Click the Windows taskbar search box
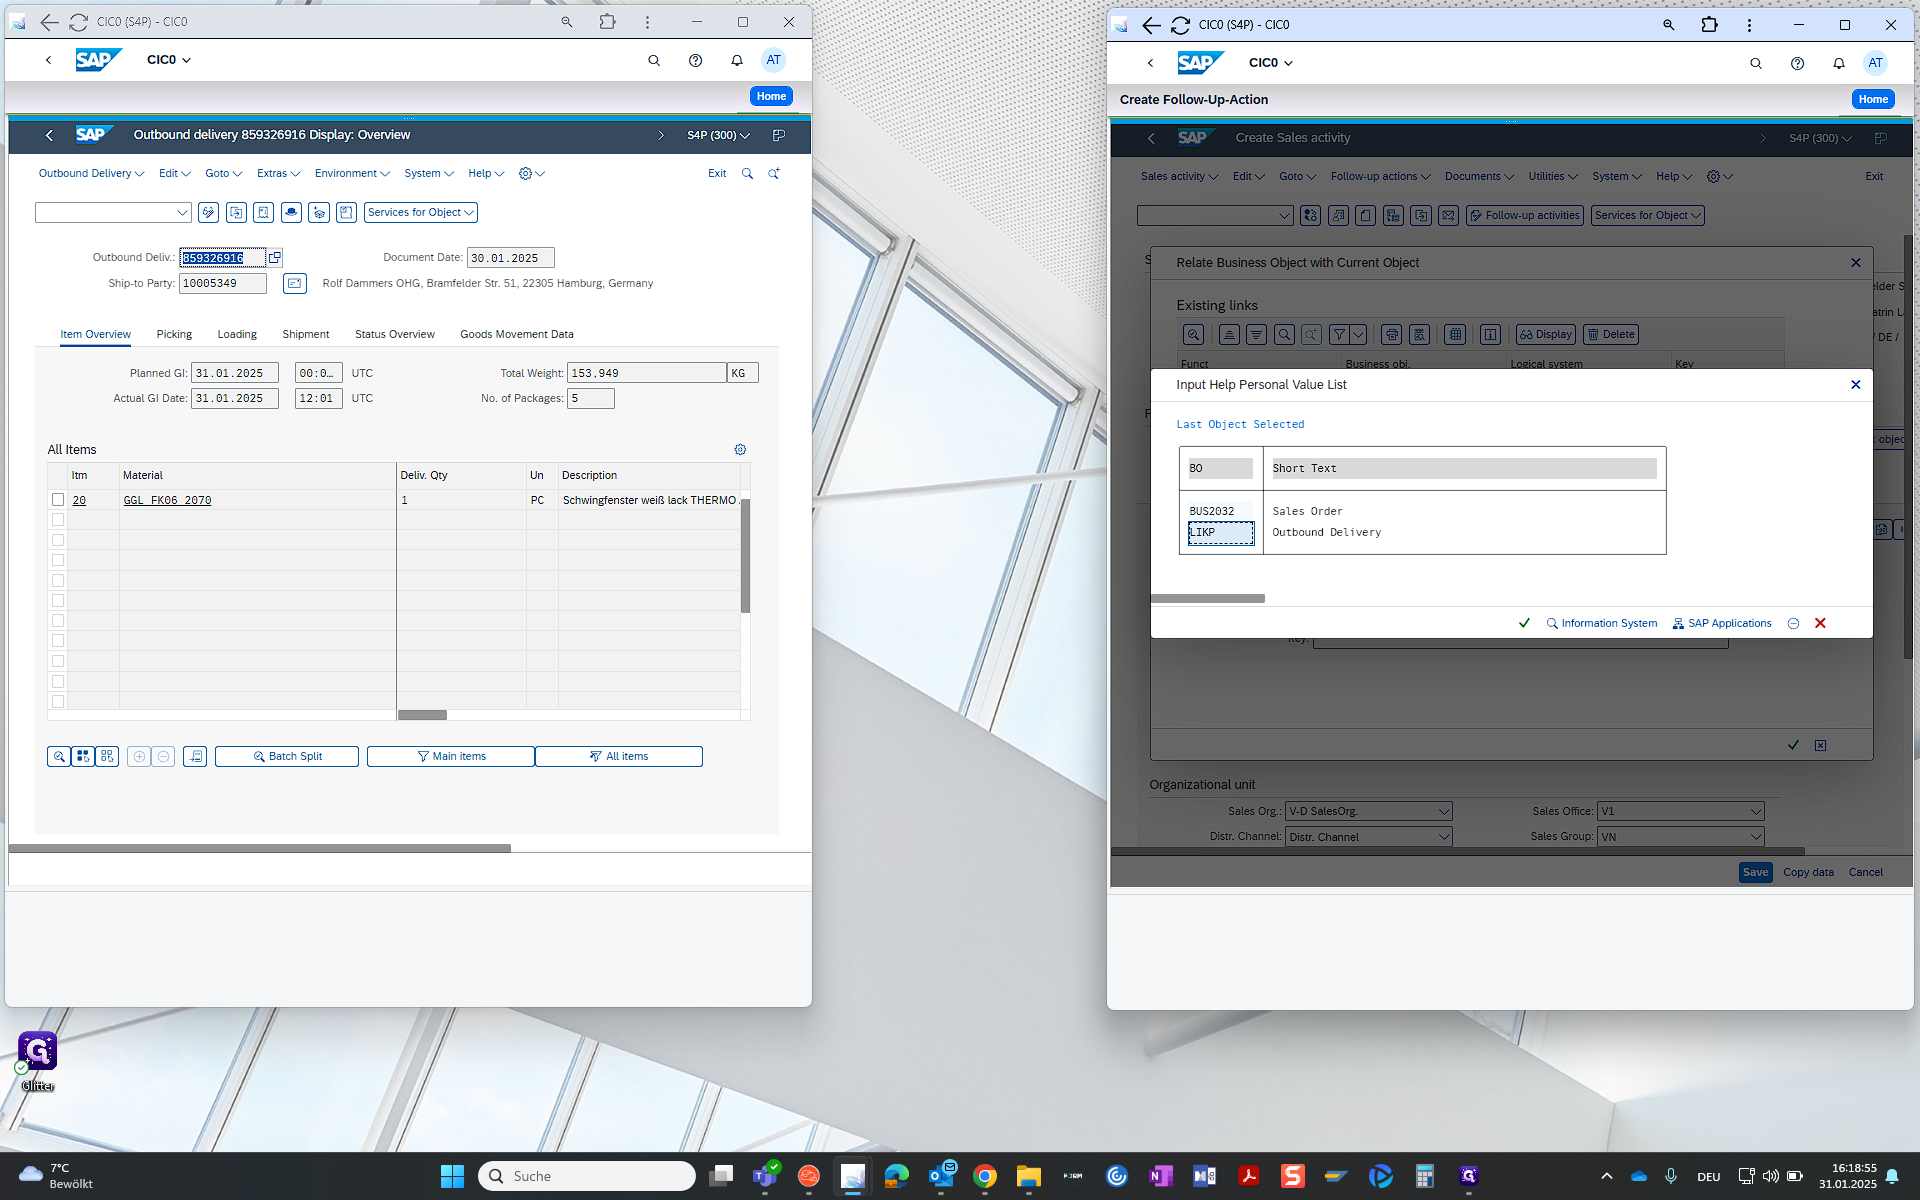Screen dimensions: 1920x1200 587,1176
